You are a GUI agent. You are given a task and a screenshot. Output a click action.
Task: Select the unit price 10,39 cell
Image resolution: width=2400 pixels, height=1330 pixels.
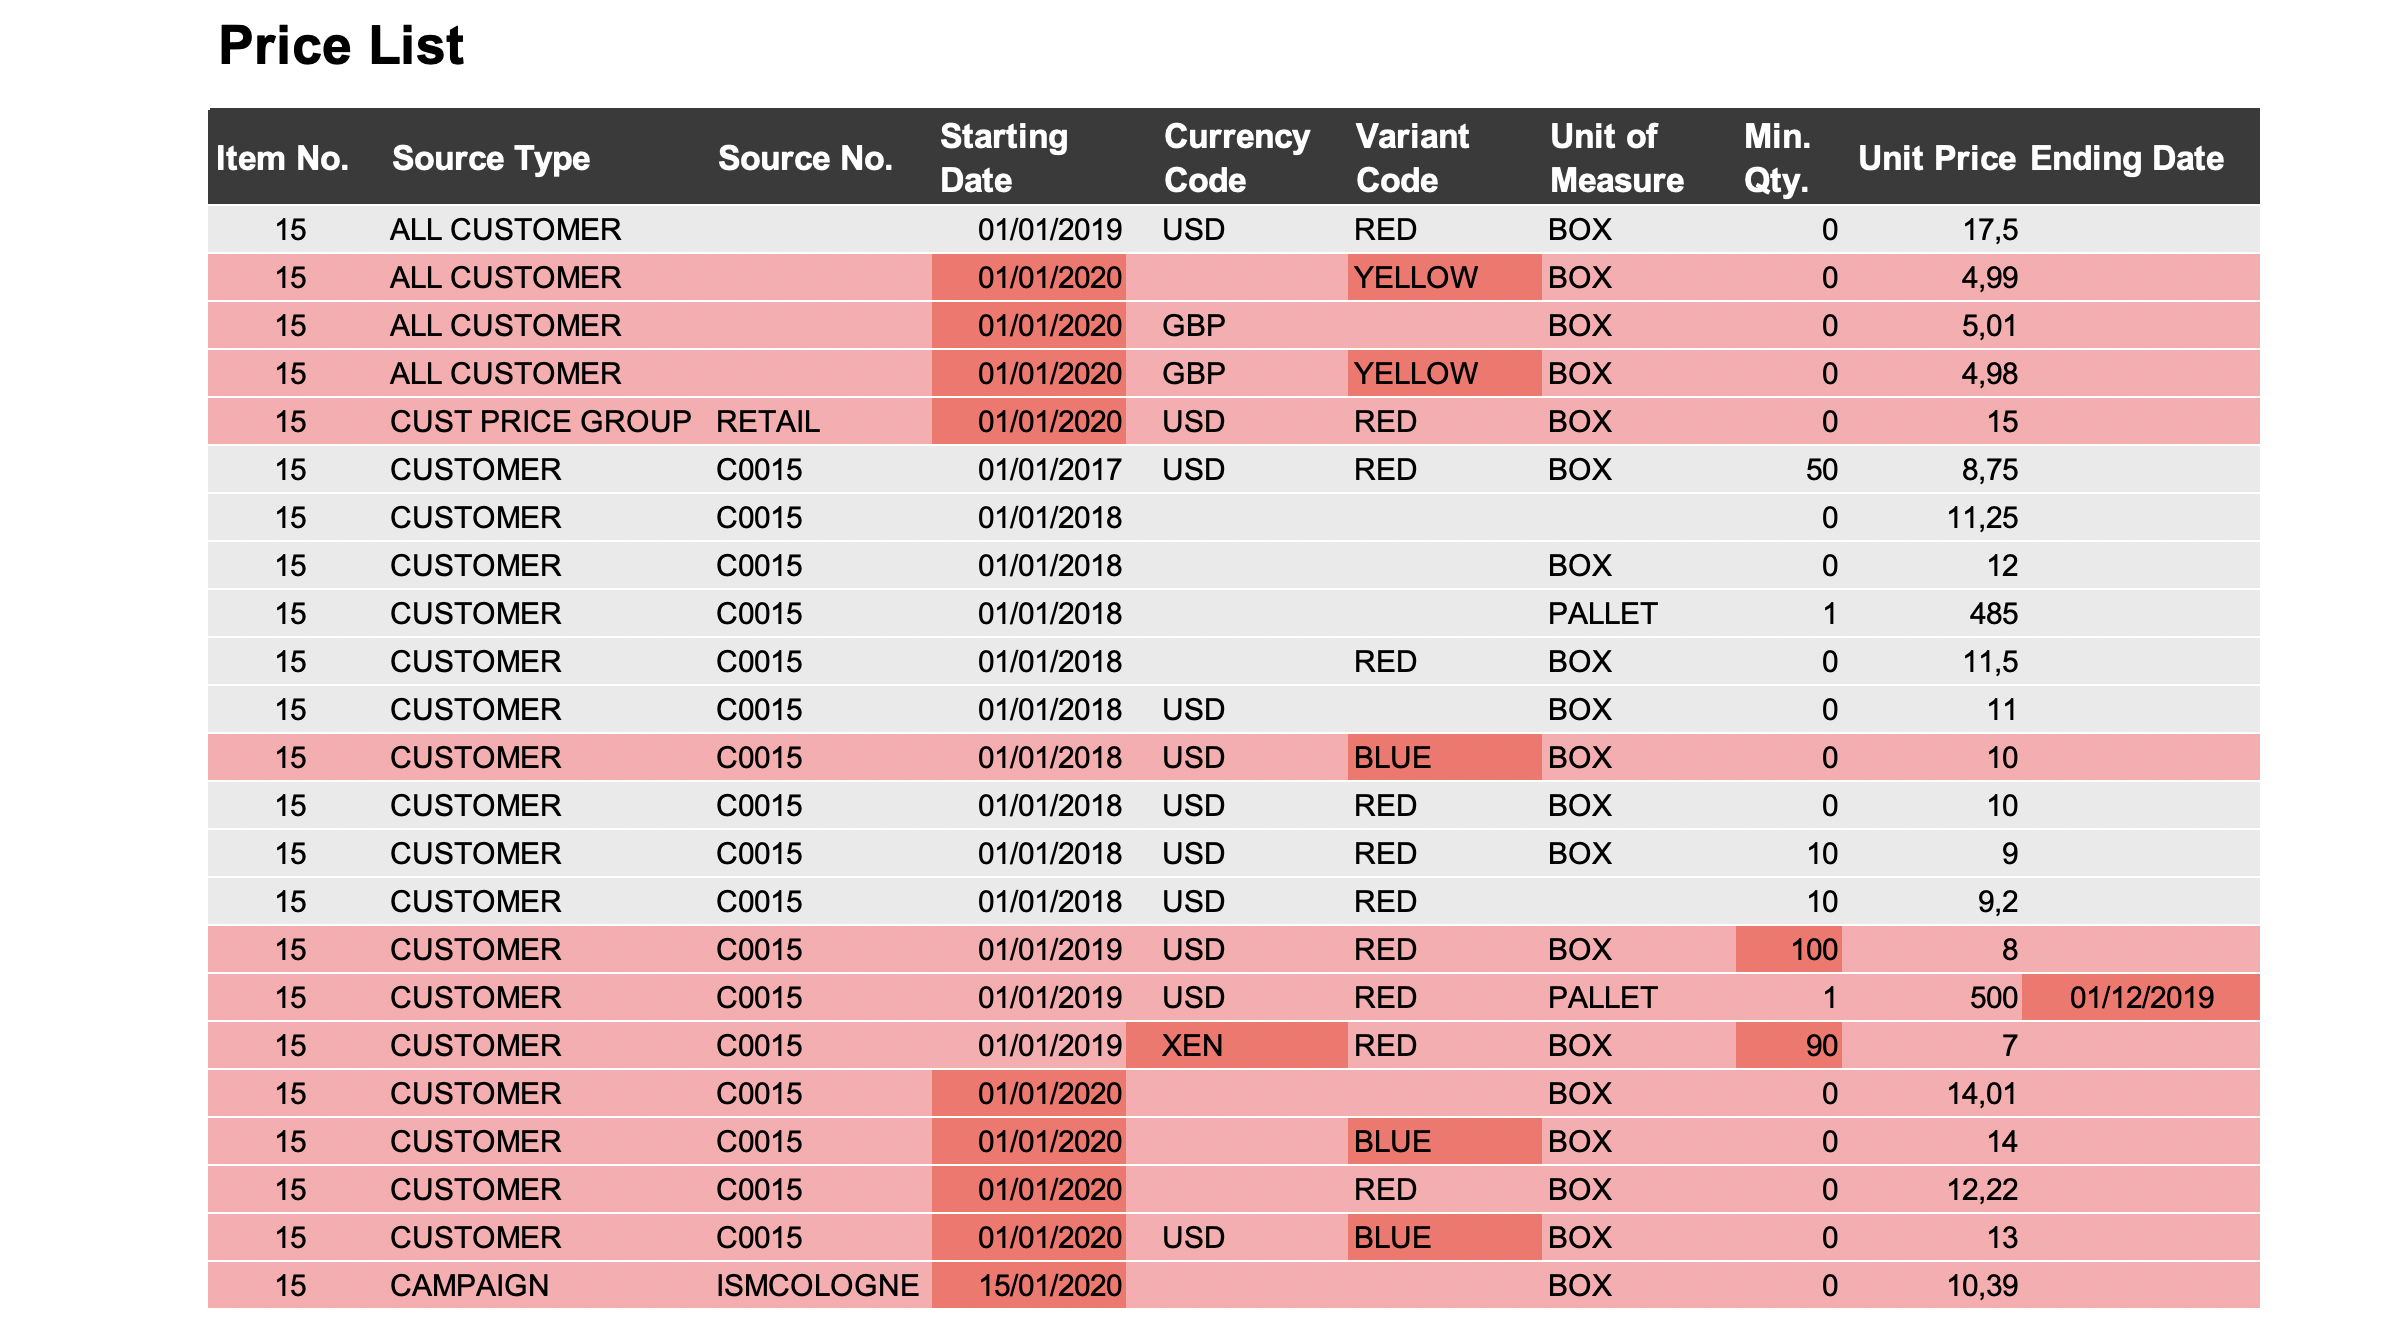click(x=1982, y=1286)
